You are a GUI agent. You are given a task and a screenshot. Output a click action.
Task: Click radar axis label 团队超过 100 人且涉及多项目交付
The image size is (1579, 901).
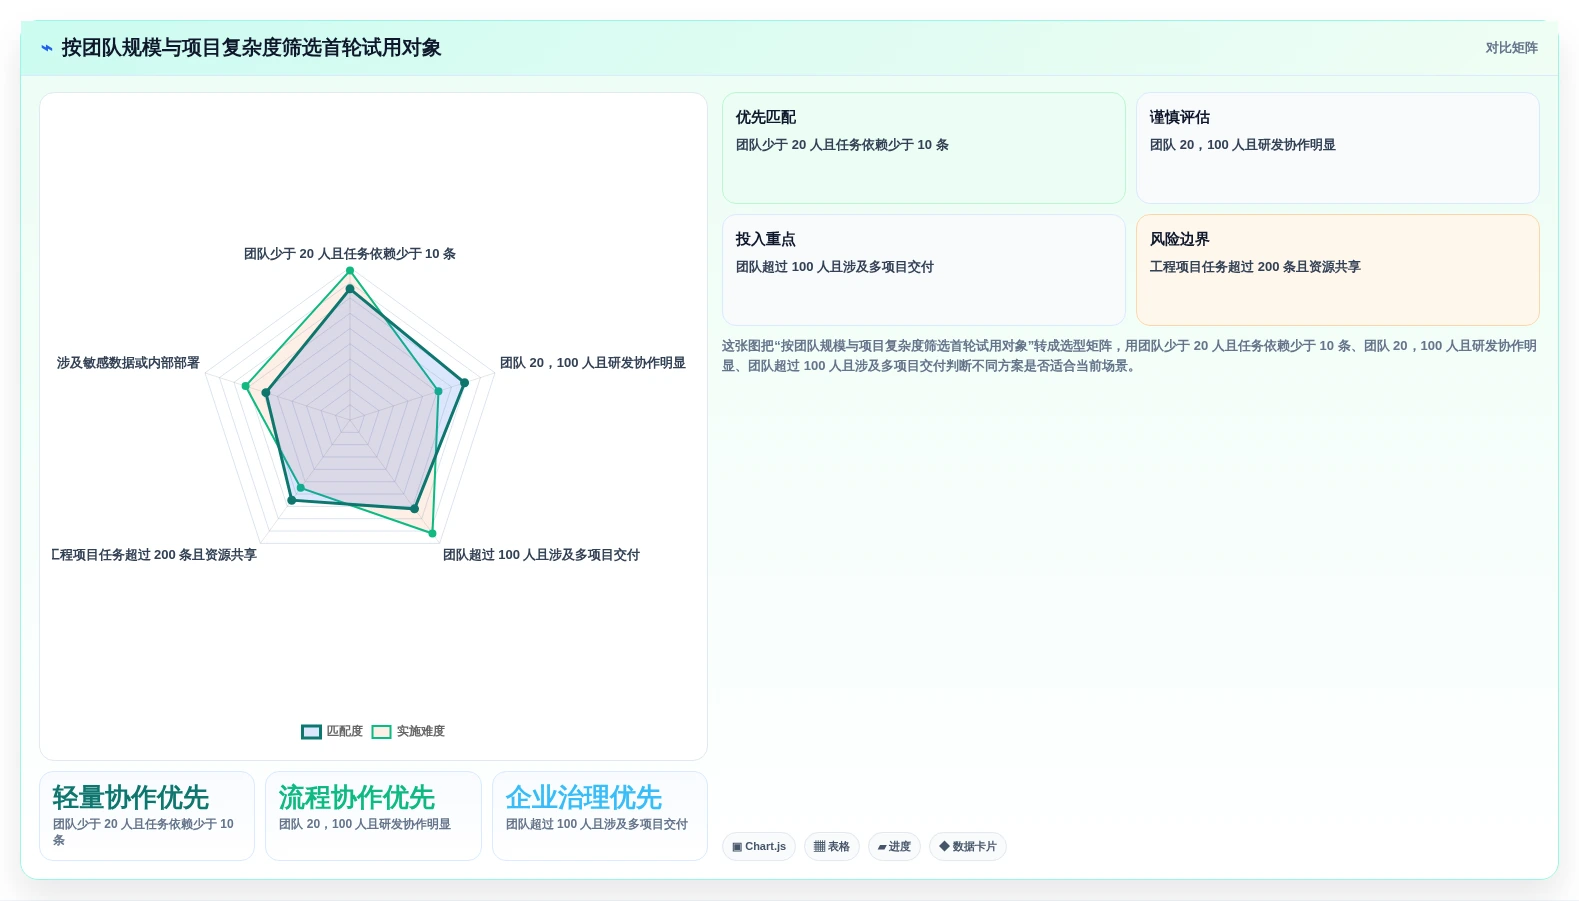541,555
